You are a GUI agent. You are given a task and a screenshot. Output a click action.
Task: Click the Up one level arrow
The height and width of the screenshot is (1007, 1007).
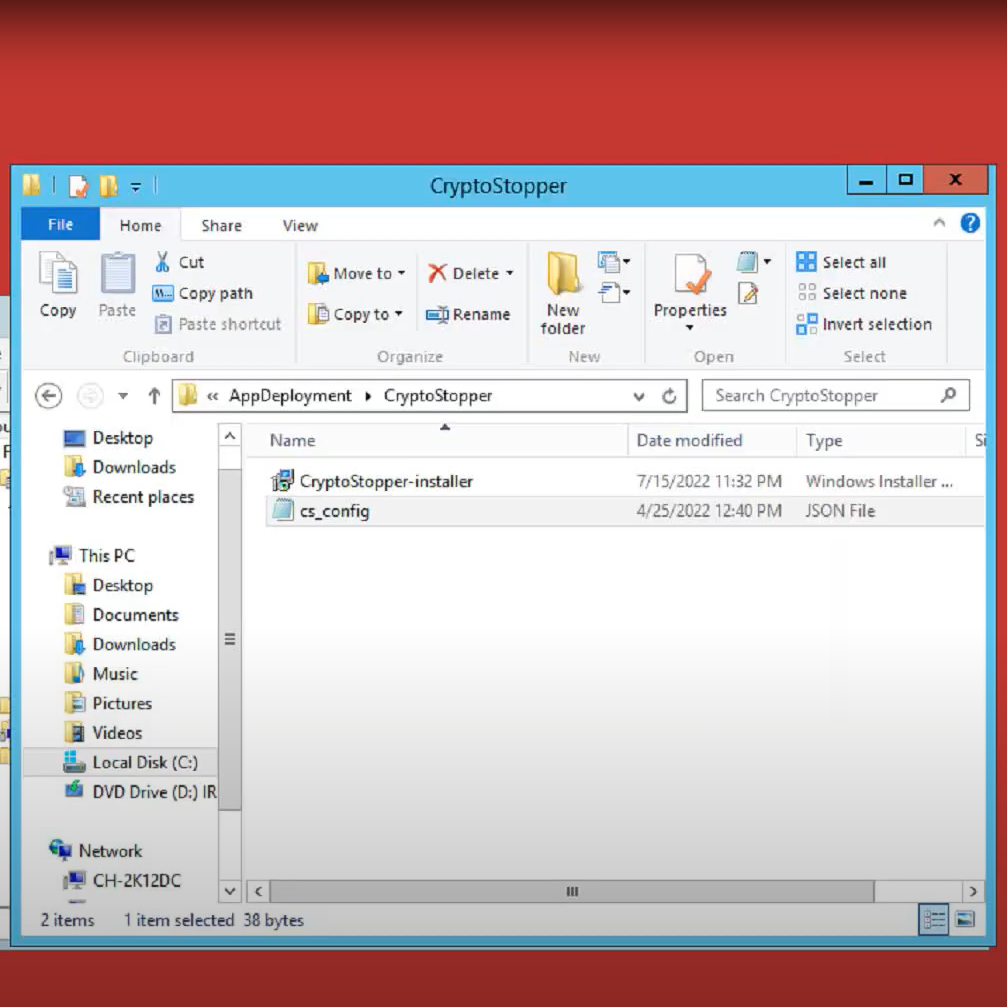pyautogui.click(x=154, y=396)
